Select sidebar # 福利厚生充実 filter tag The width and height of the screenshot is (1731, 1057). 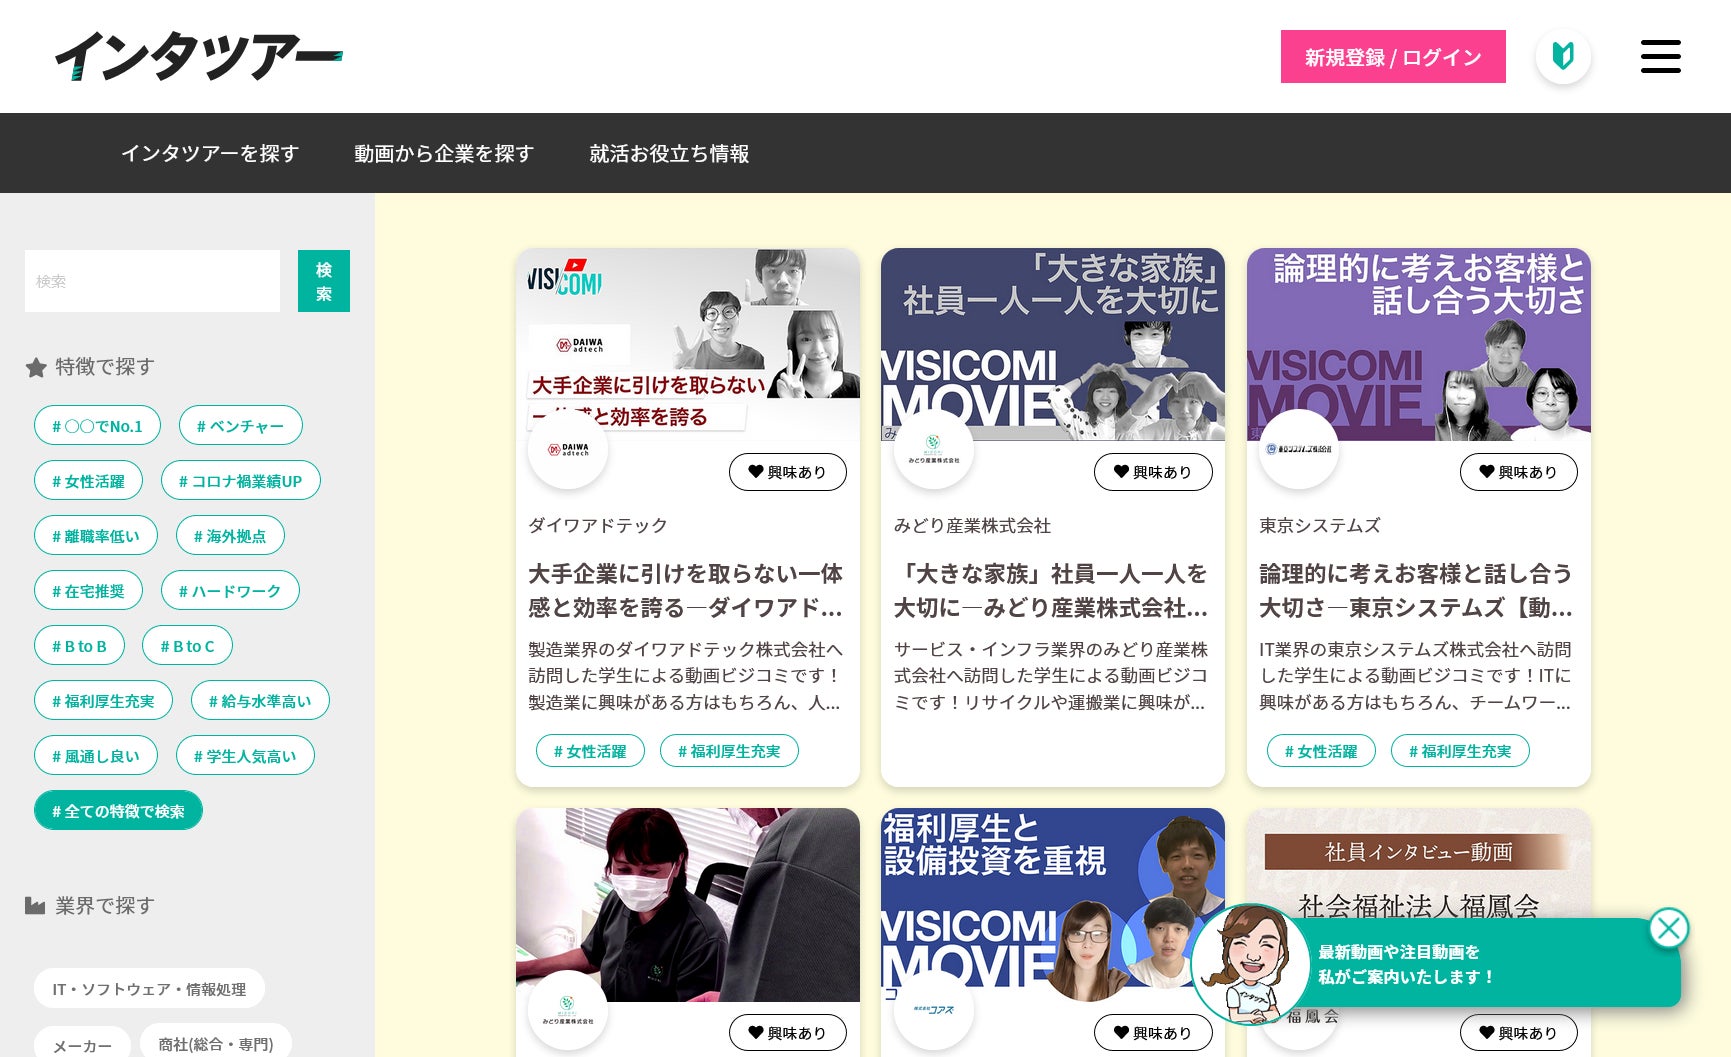103,700
